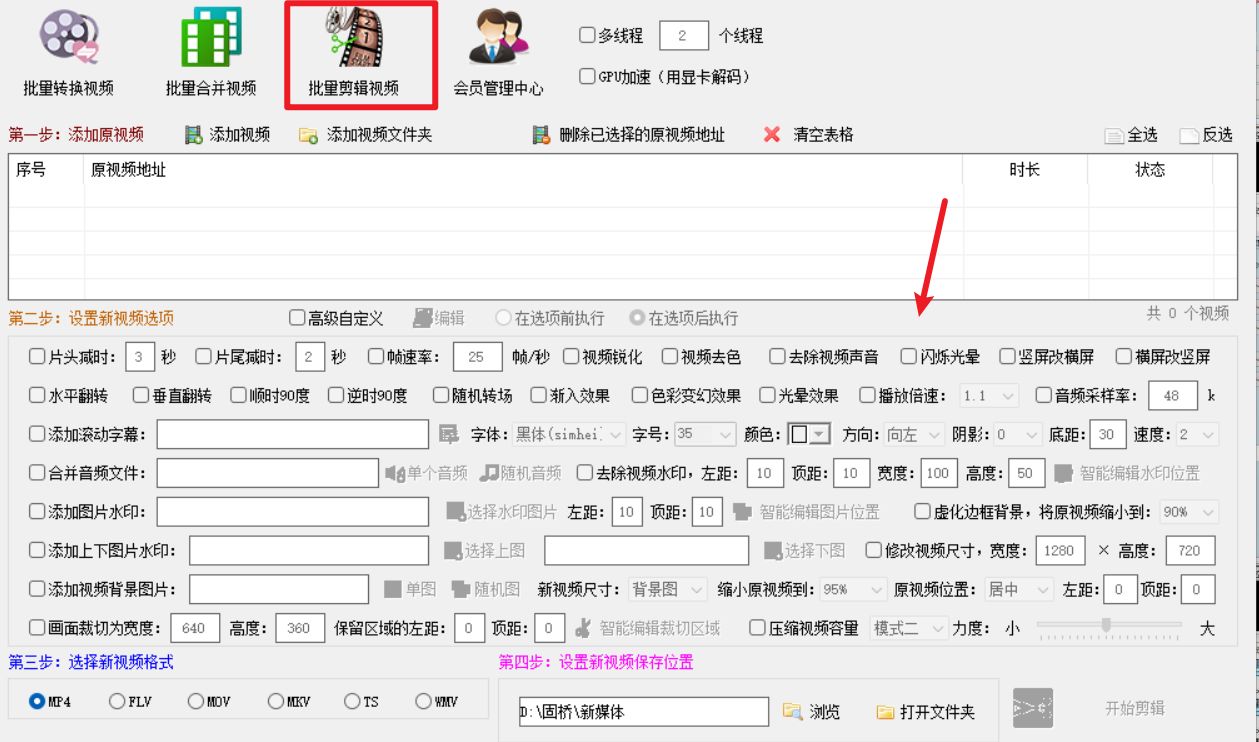Click 线程 count input field
Screen dimensions: 1259x742
(x=683, y=35)
